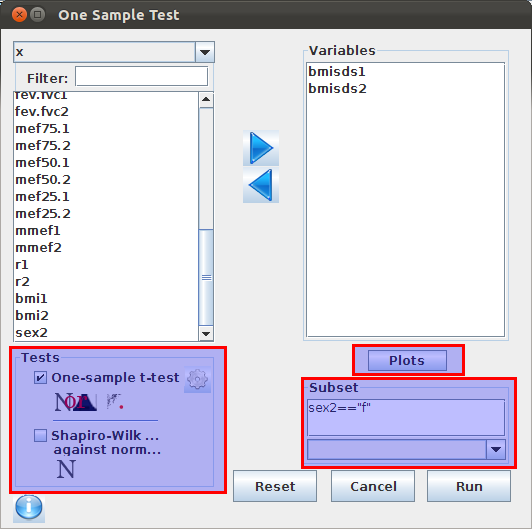Image resolution: width=532 pixels, height=529 pixels.
Task: Expand the data frame dropdown showing x
Action: (x=205, y=52)
